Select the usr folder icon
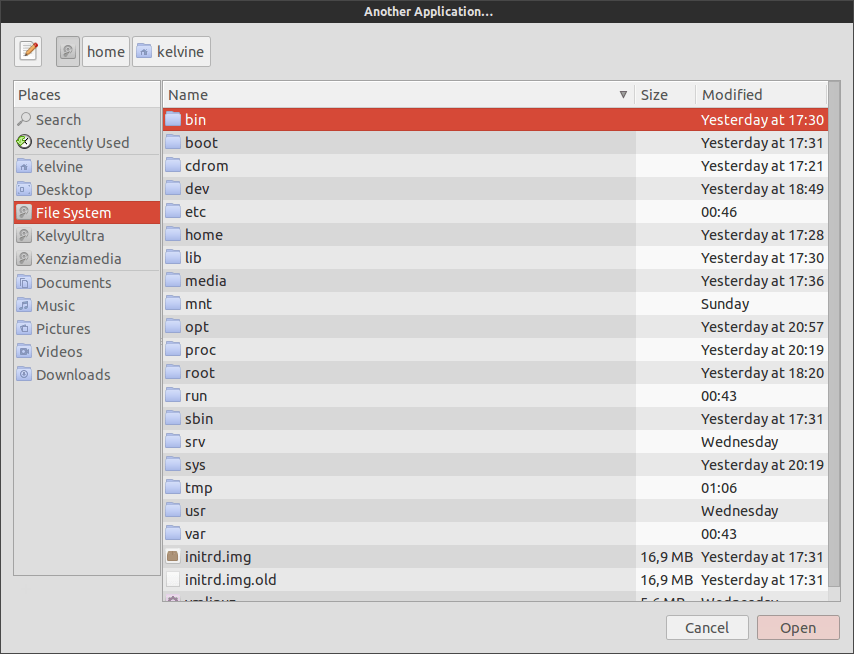Screen dimensions: 854x654 [x=173, y=511]
